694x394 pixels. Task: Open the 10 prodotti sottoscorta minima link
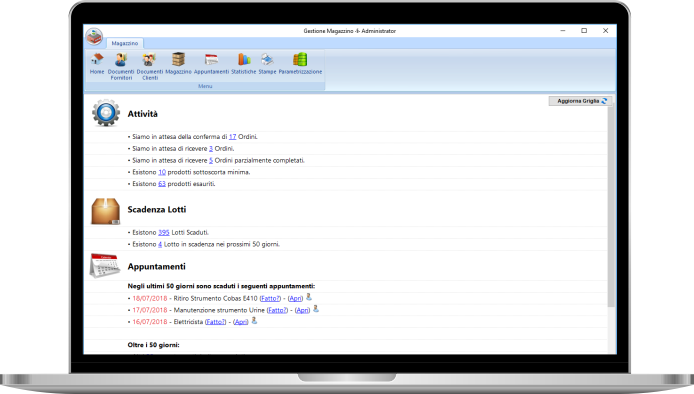[x=162, y=172]
